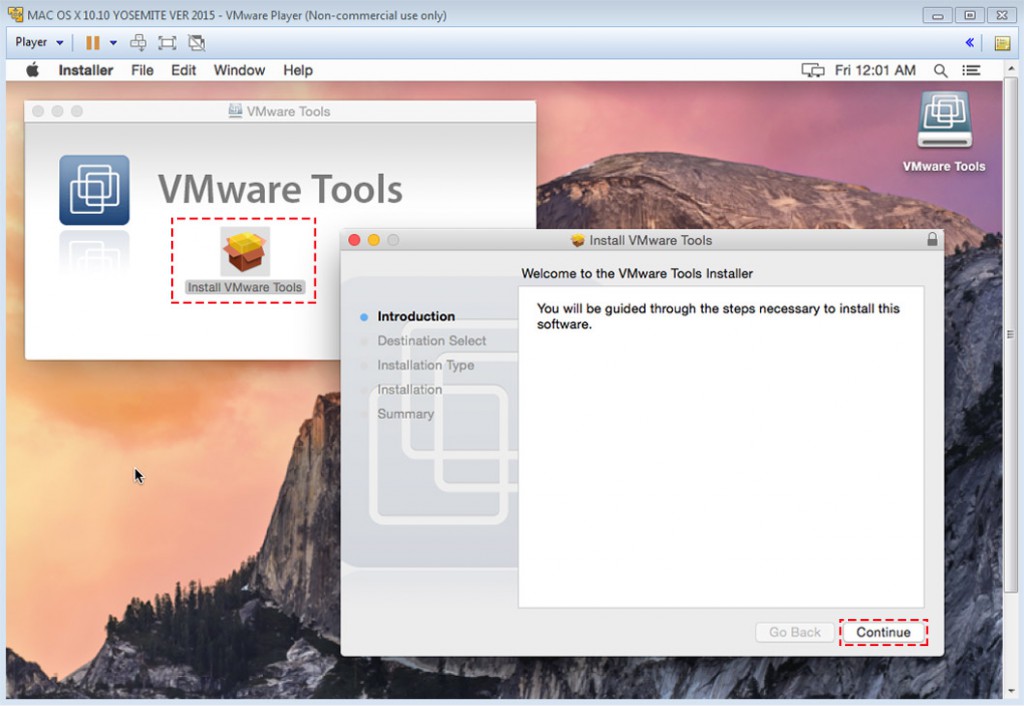Open the Installer menu

click(x=86, y=70)
